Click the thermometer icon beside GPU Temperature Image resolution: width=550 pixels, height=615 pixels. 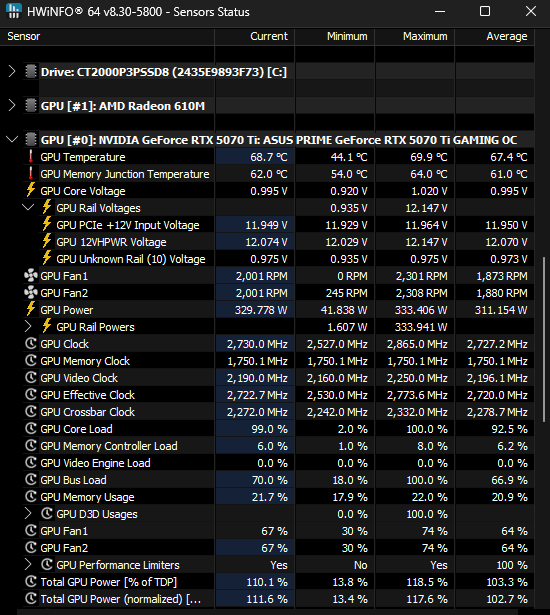tap(31, 156)
